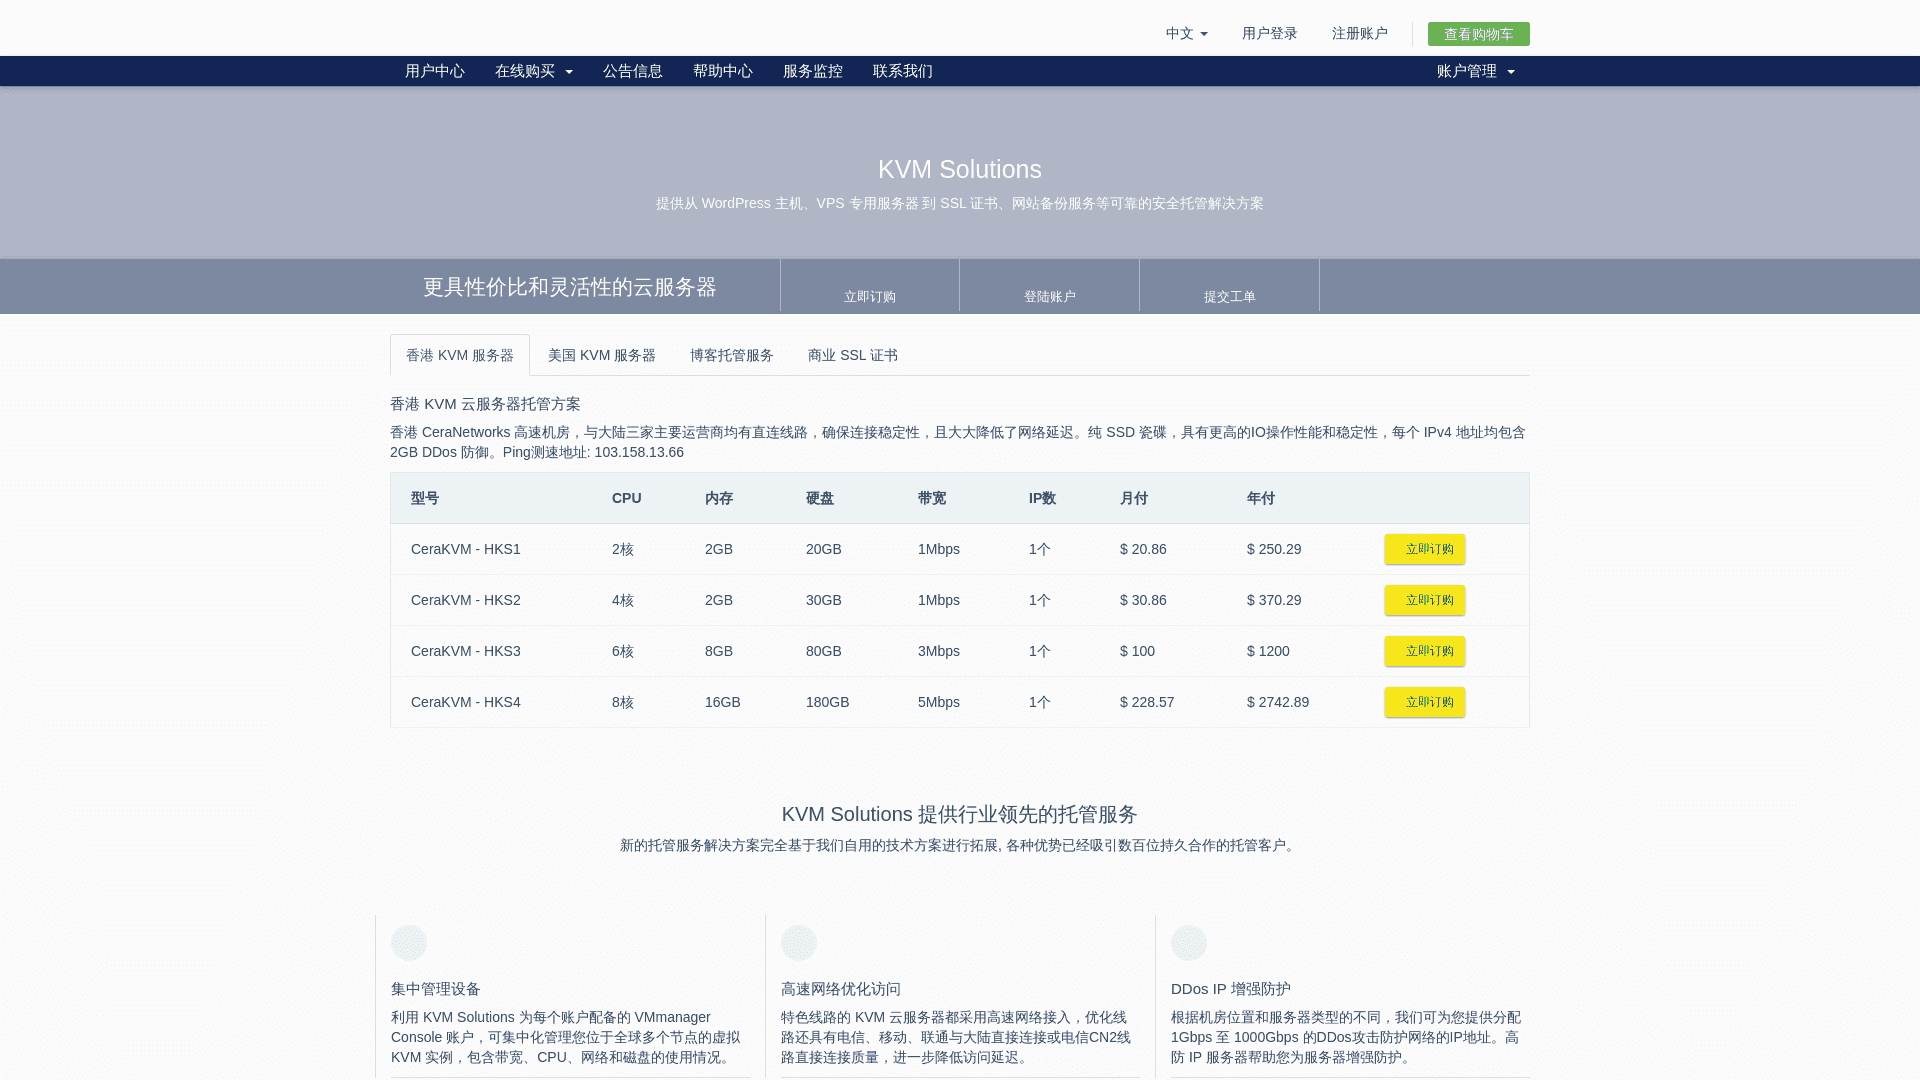This screenshot has height=1080, width=1920.
Task: Click the 16GB memory value
Action: (722, 702)
